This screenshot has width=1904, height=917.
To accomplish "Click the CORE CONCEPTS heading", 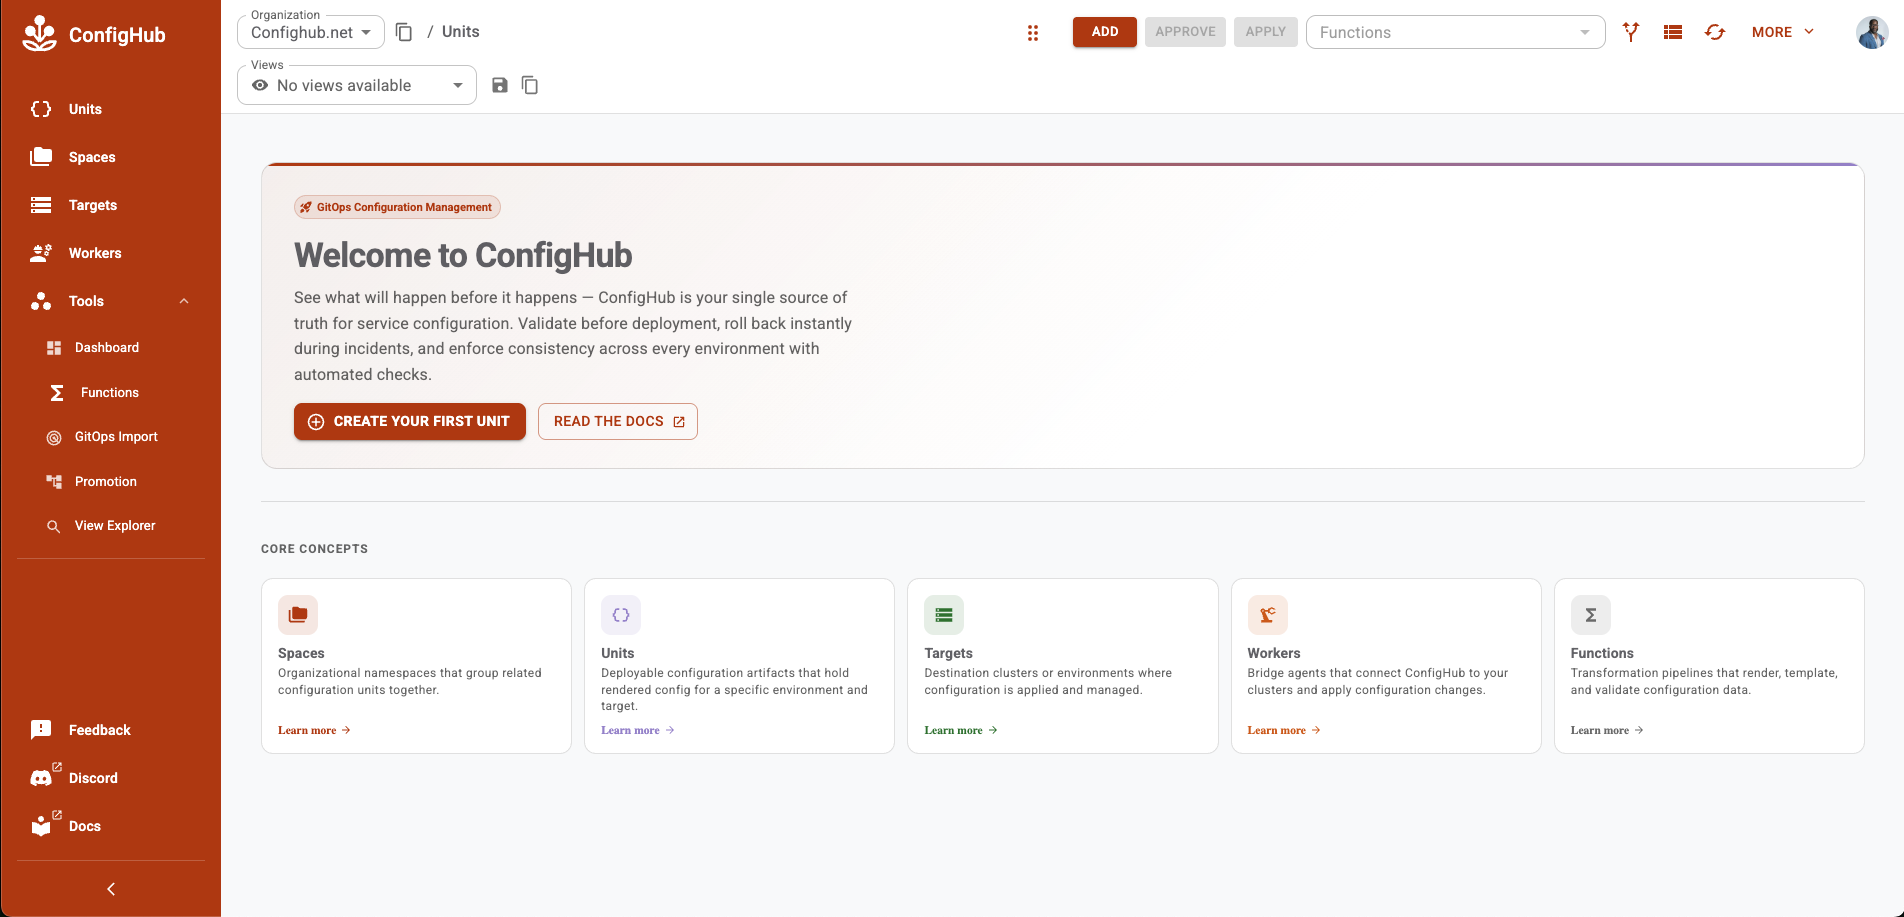I will pyautogui.click(x=314, y=549).
